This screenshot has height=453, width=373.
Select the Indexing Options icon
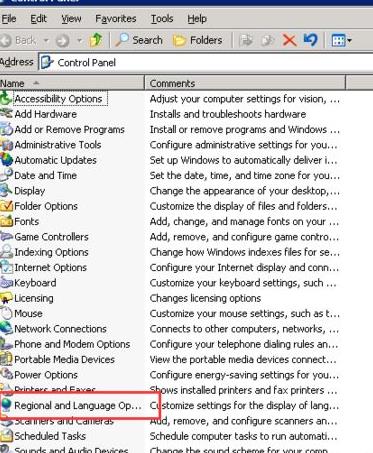[6, 252]
